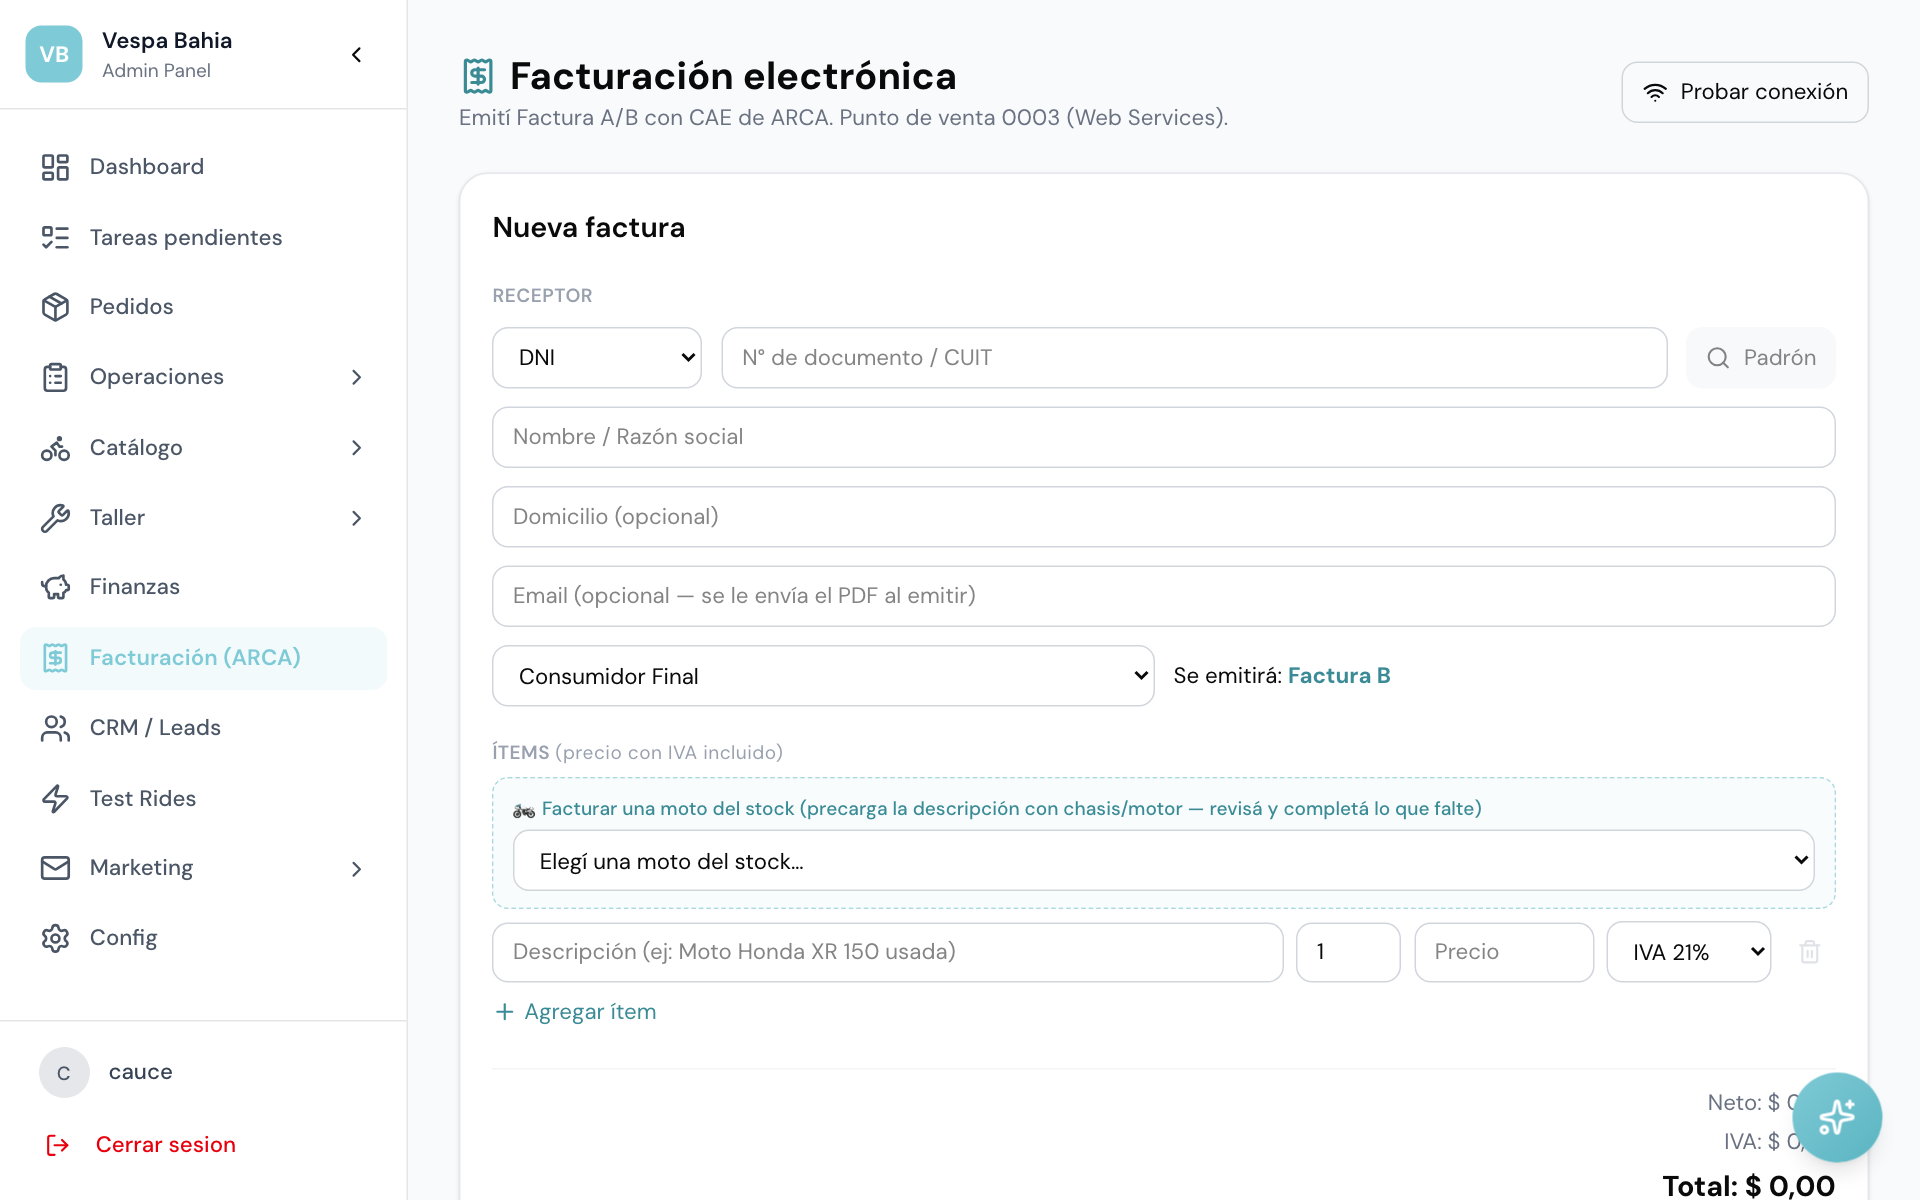Image resolution: width=1920 pixels, height=1200 pixels.
Task: Click the Facturación electrónica page heading
Action: [x=733, y=76]
